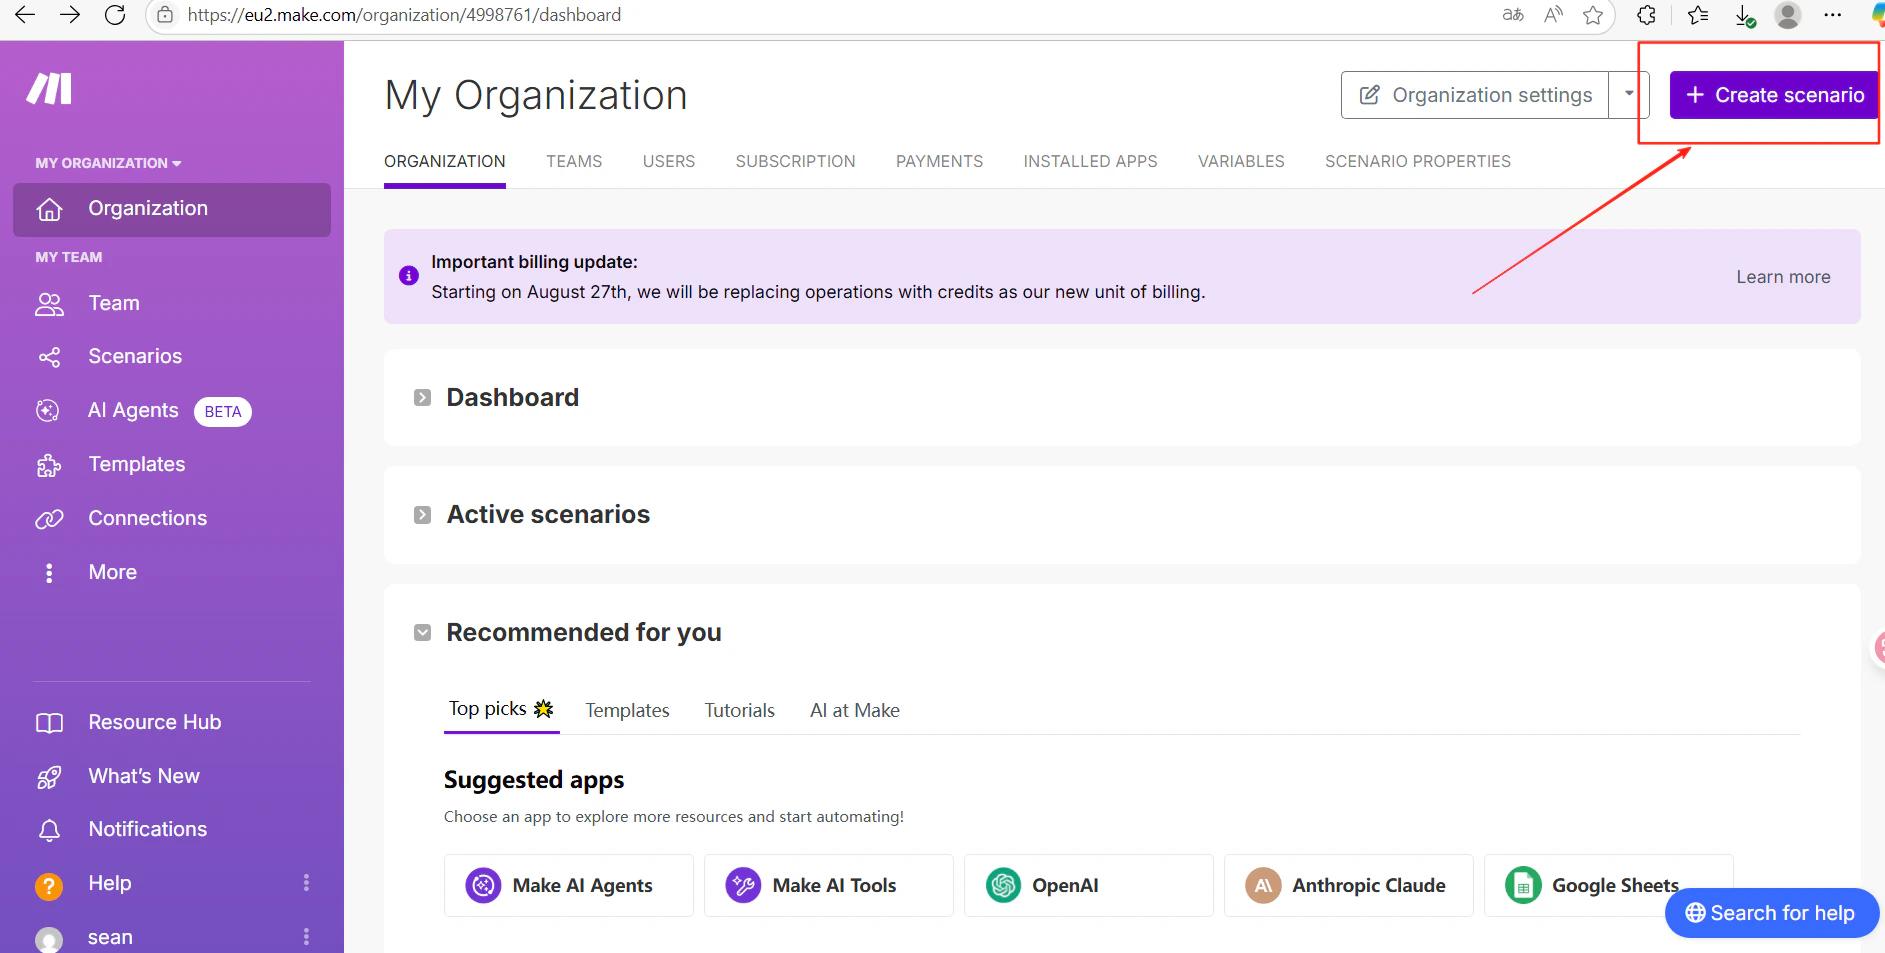Switch to the TEAMS tab
1885x953 pixels.
point(574,161)
